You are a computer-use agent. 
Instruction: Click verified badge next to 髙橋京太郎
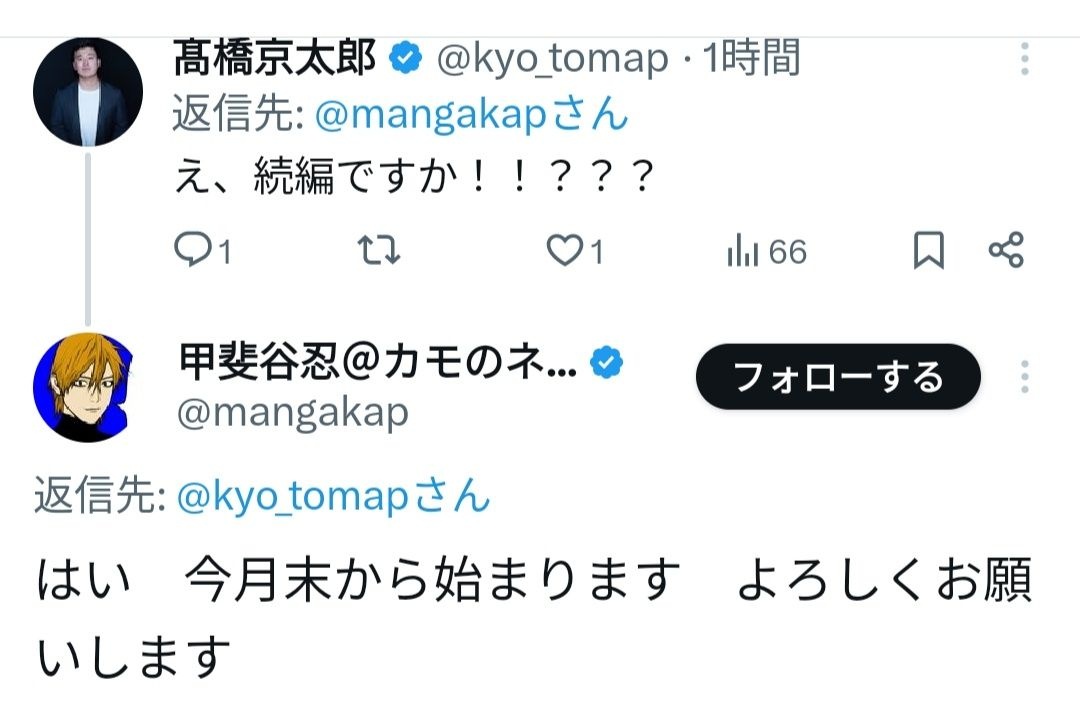tap(405, 59)
